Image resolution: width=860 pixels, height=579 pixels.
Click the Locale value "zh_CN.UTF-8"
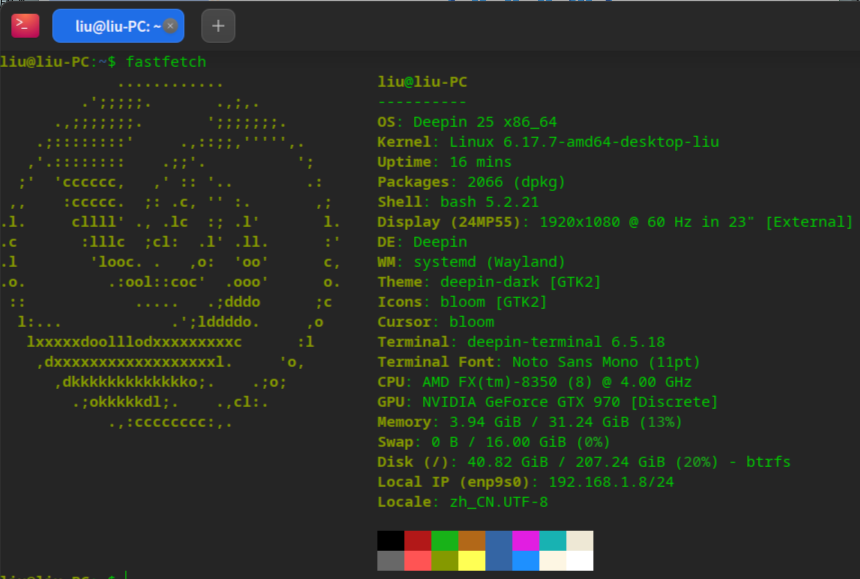(499, 502)
